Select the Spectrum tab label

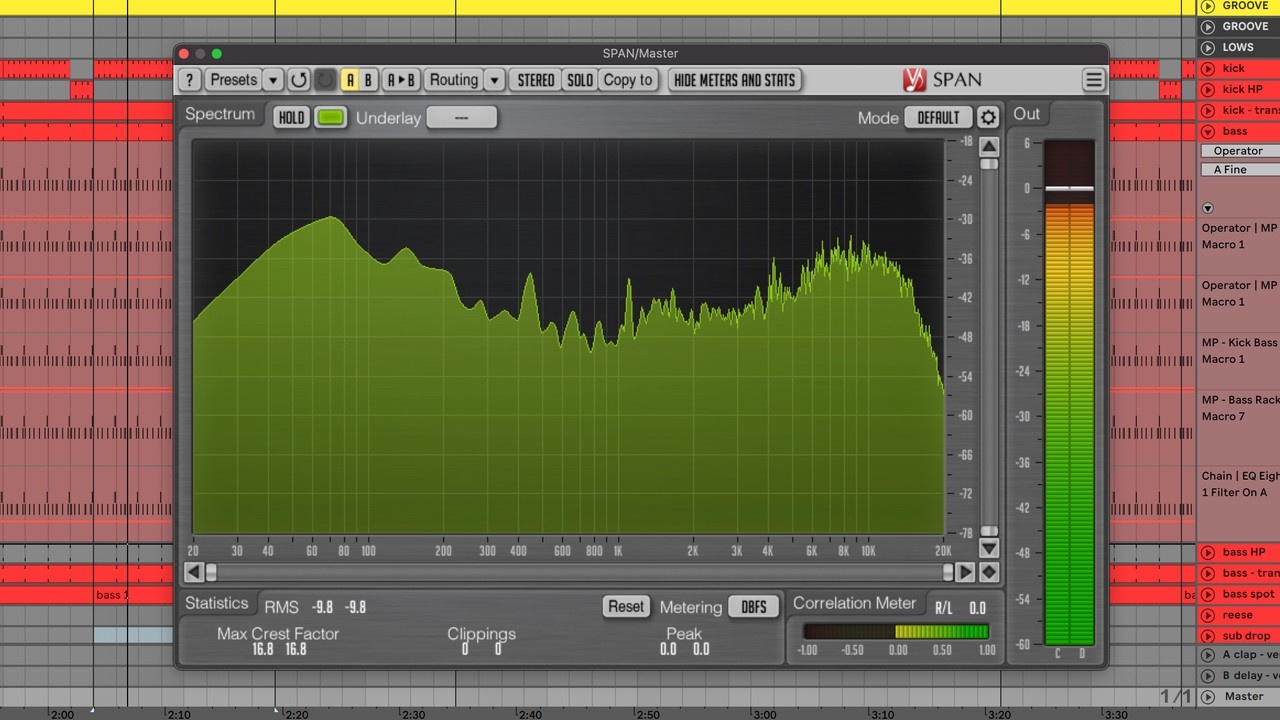220,114
